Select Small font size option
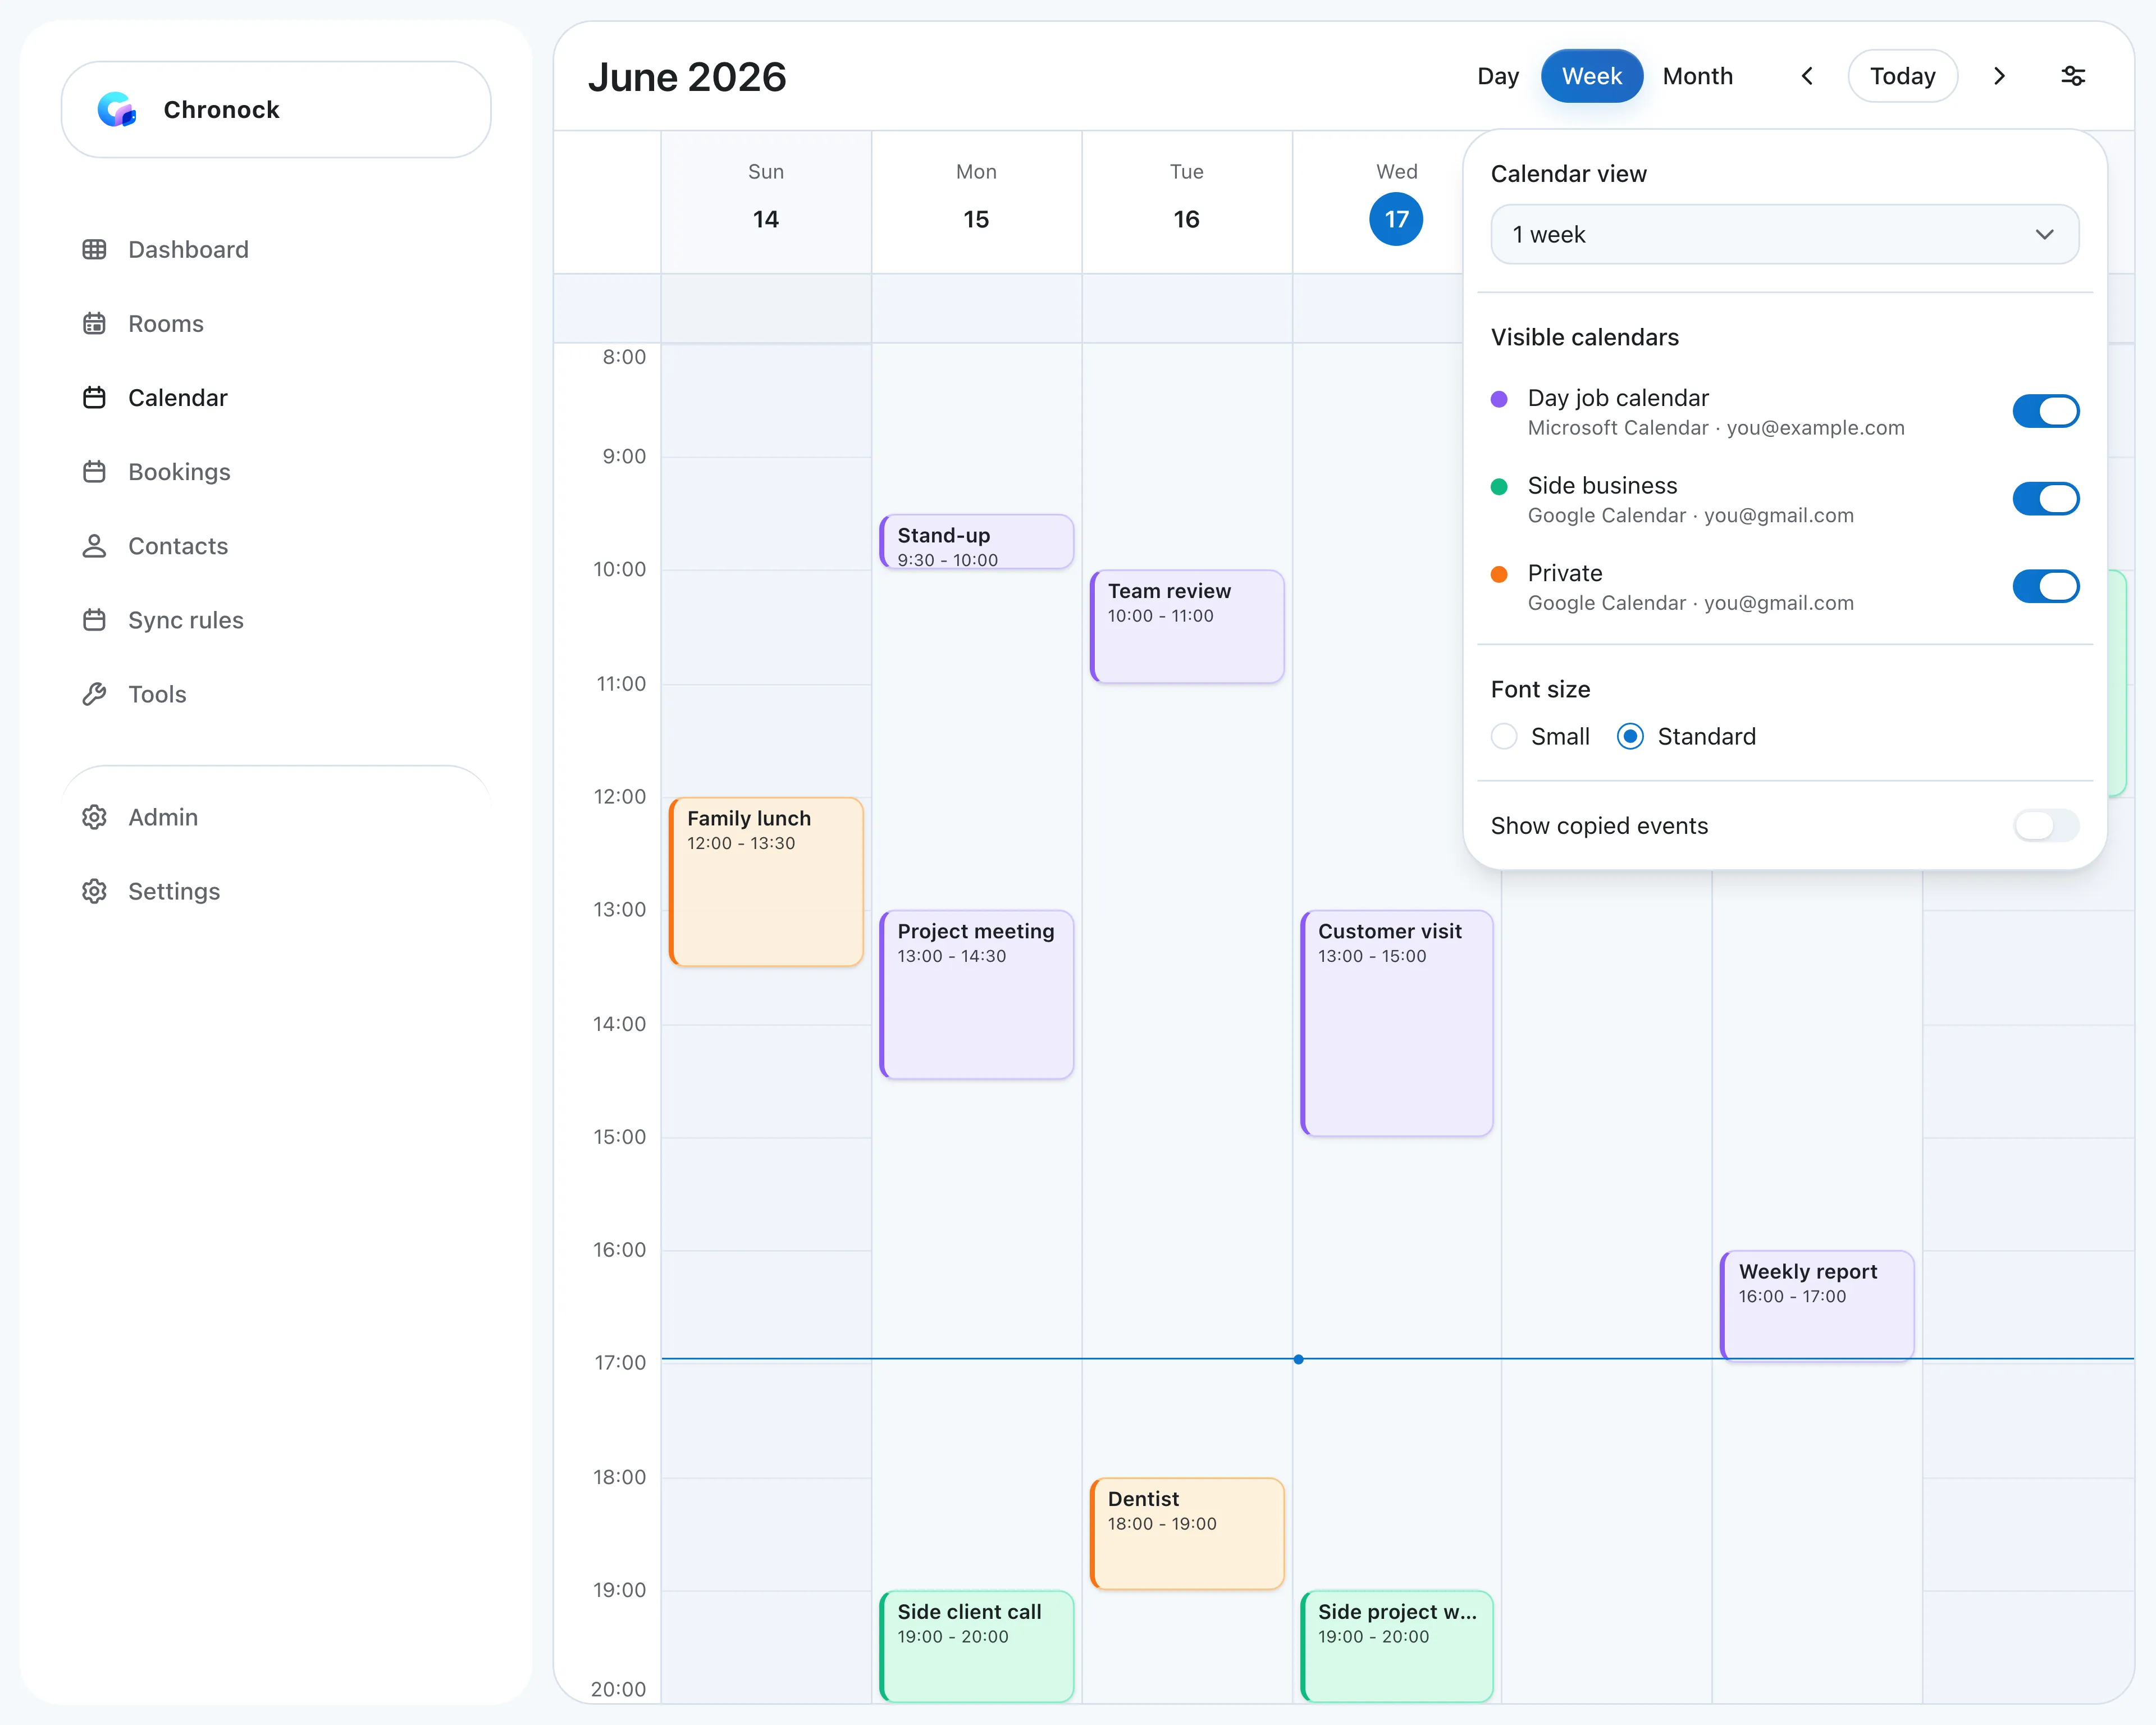 click(1504, 737)
